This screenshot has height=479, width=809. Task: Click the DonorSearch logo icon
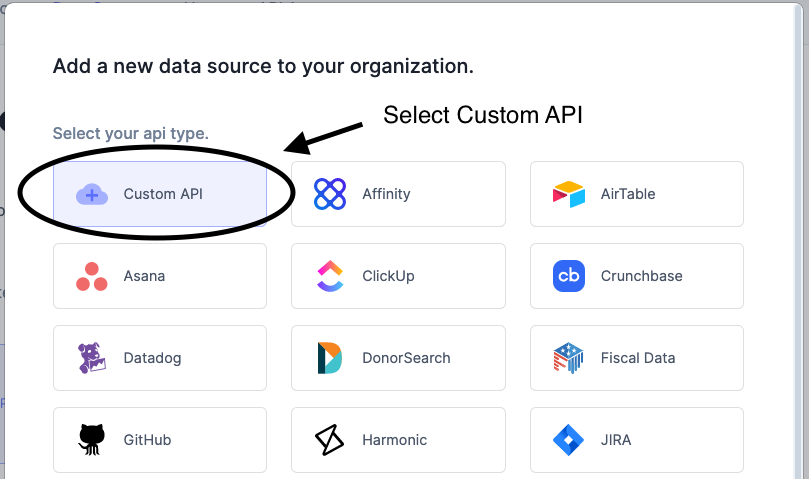click(330, 358)
